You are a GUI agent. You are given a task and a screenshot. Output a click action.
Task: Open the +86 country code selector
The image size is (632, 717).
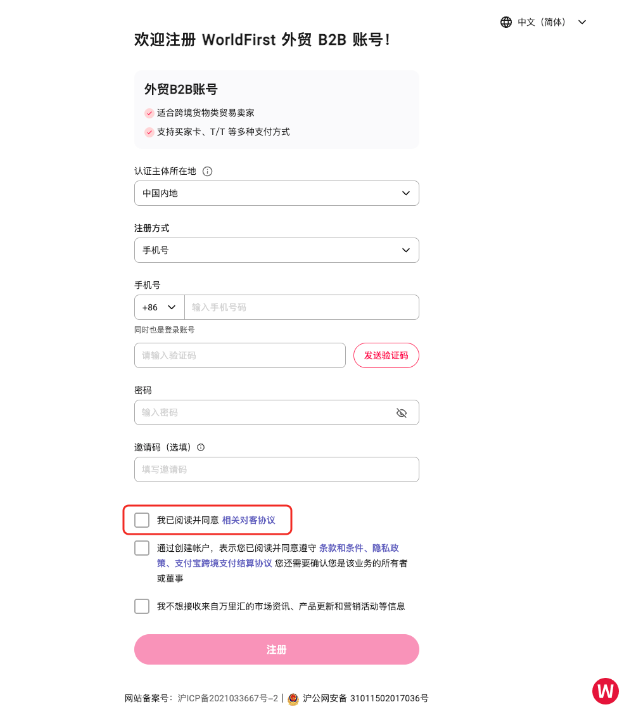coord(159,307)
